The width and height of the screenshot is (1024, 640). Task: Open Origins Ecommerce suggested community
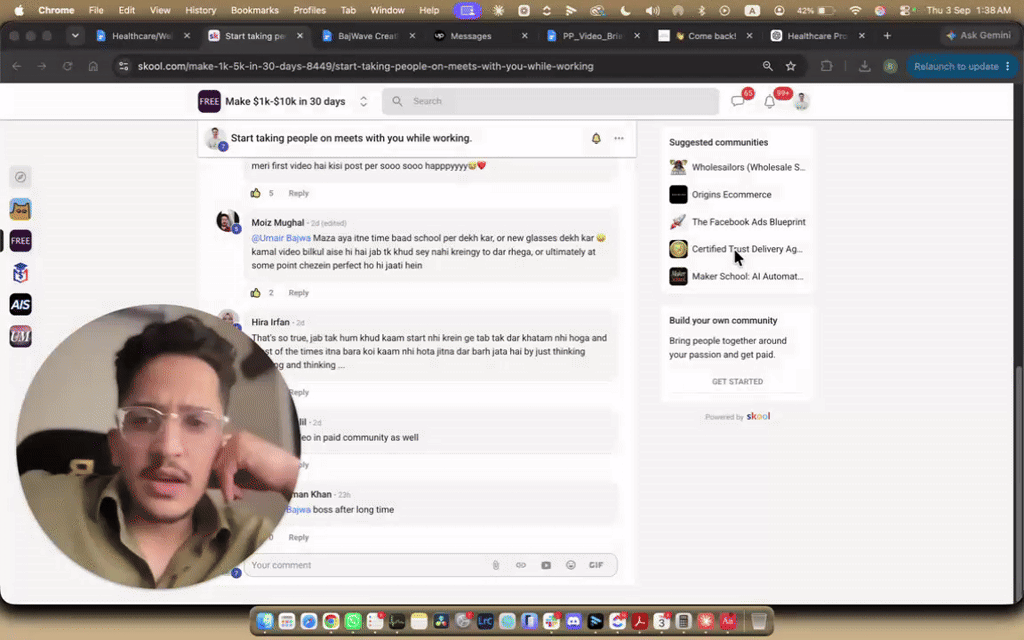coord(720,195)
